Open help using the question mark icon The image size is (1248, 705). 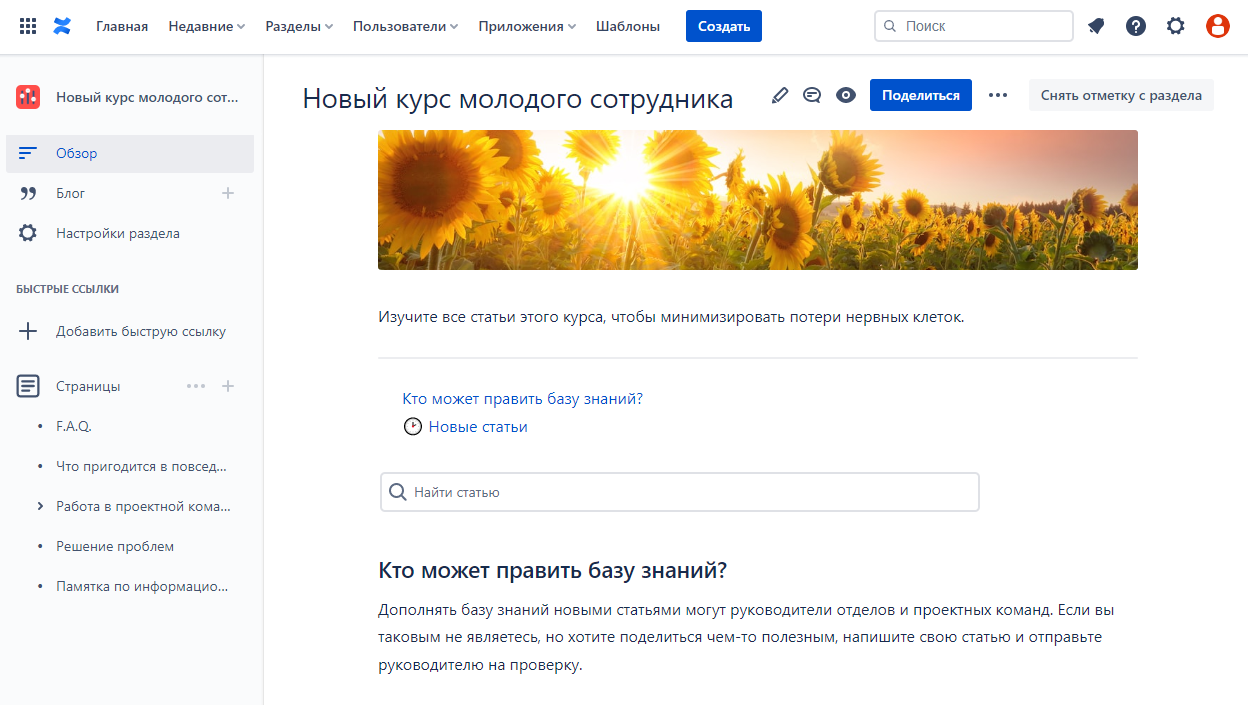tap(1136, 26)
